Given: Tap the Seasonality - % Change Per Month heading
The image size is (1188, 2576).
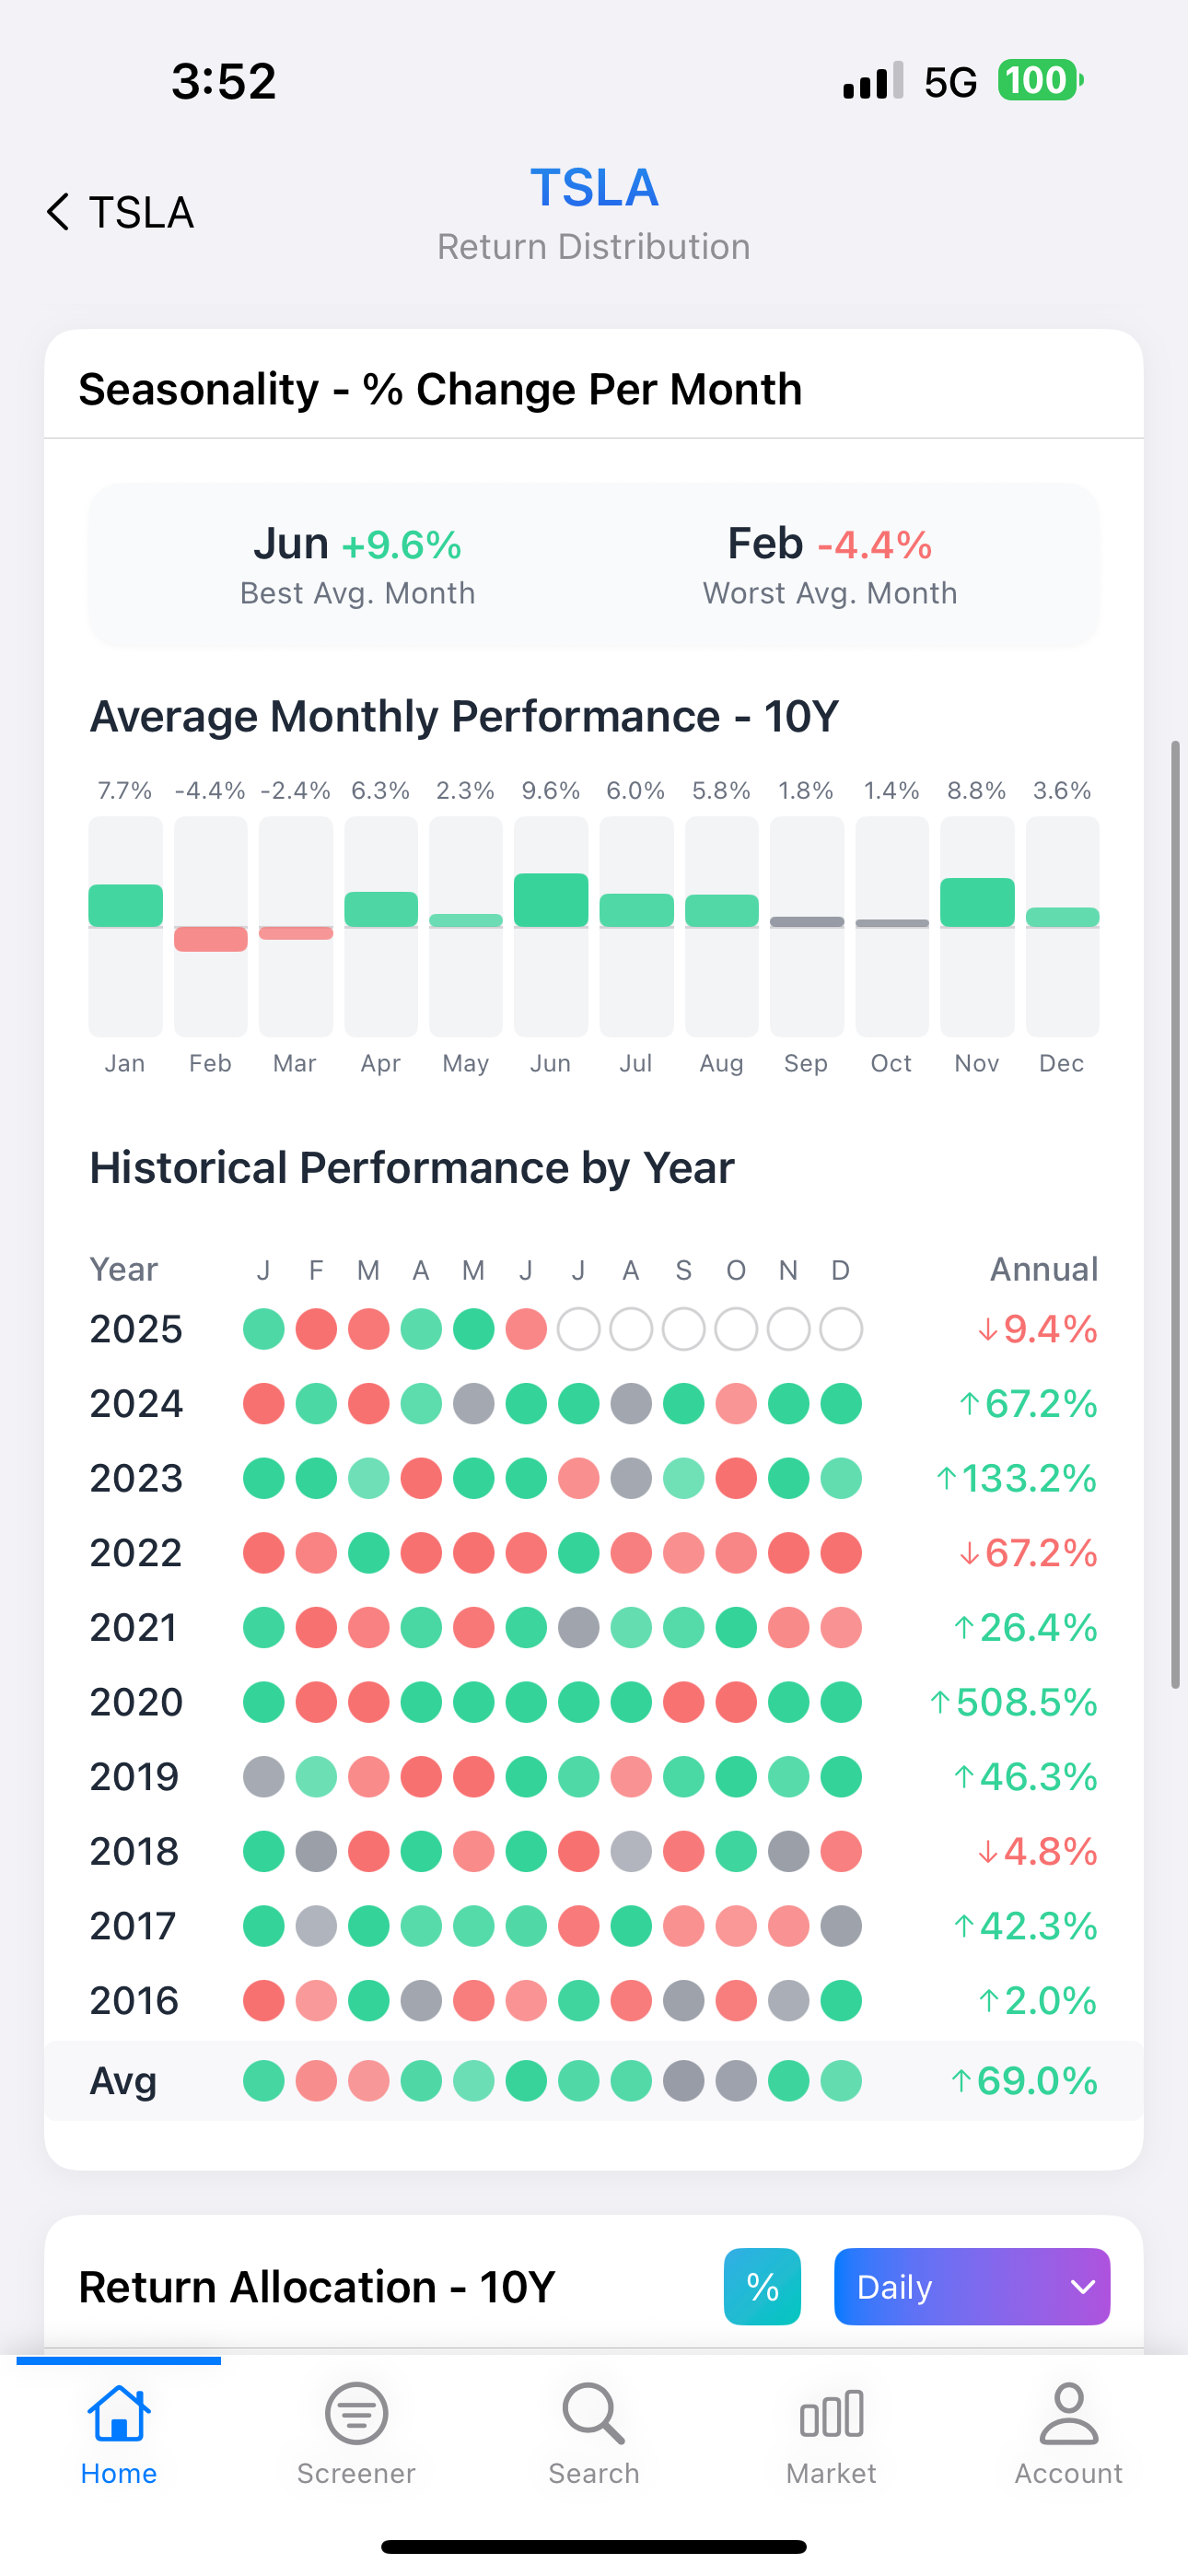Looking at the screenshot, I should coord(440,389).
